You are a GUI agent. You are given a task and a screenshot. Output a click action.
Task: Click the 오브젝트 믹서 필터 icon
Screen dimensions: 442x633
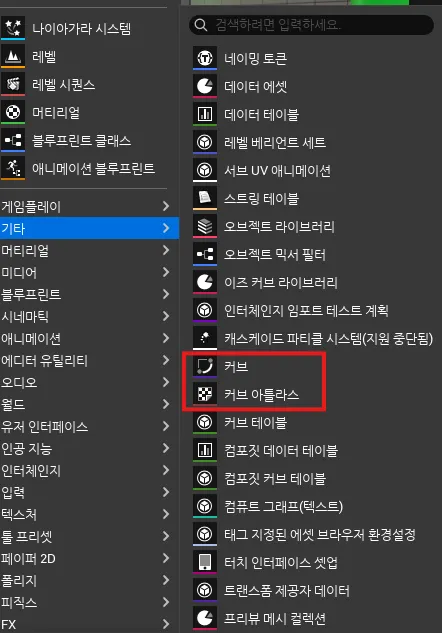click(x=205, y=254)
